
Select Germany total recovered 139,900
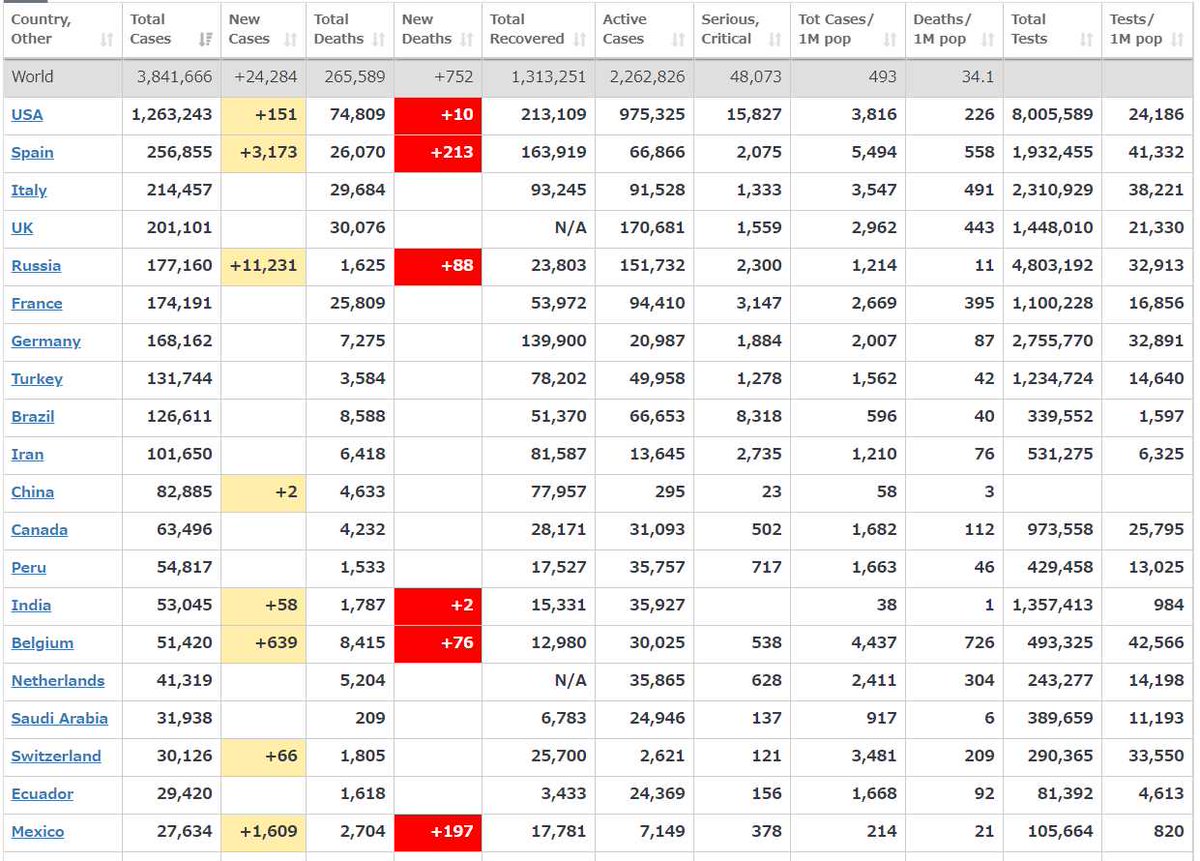(553, 341)
